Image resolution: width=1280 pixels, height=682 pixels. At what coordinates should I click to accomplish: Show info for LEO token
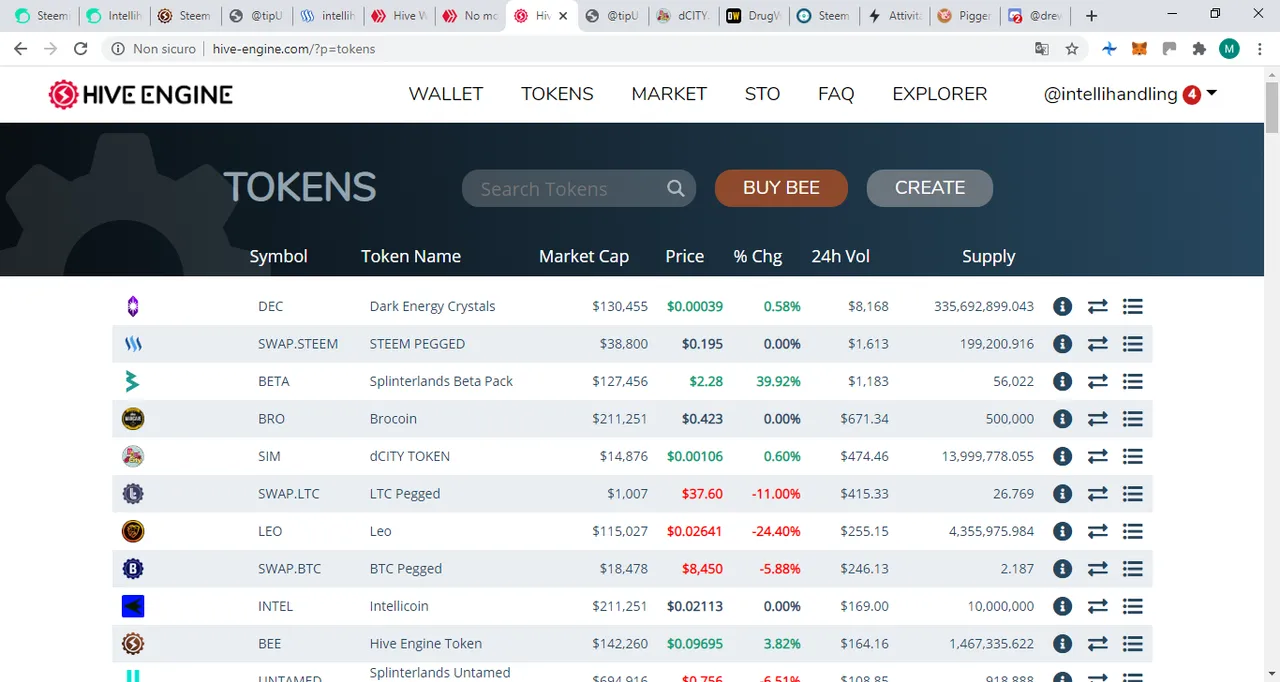[x=1062, y=531]
